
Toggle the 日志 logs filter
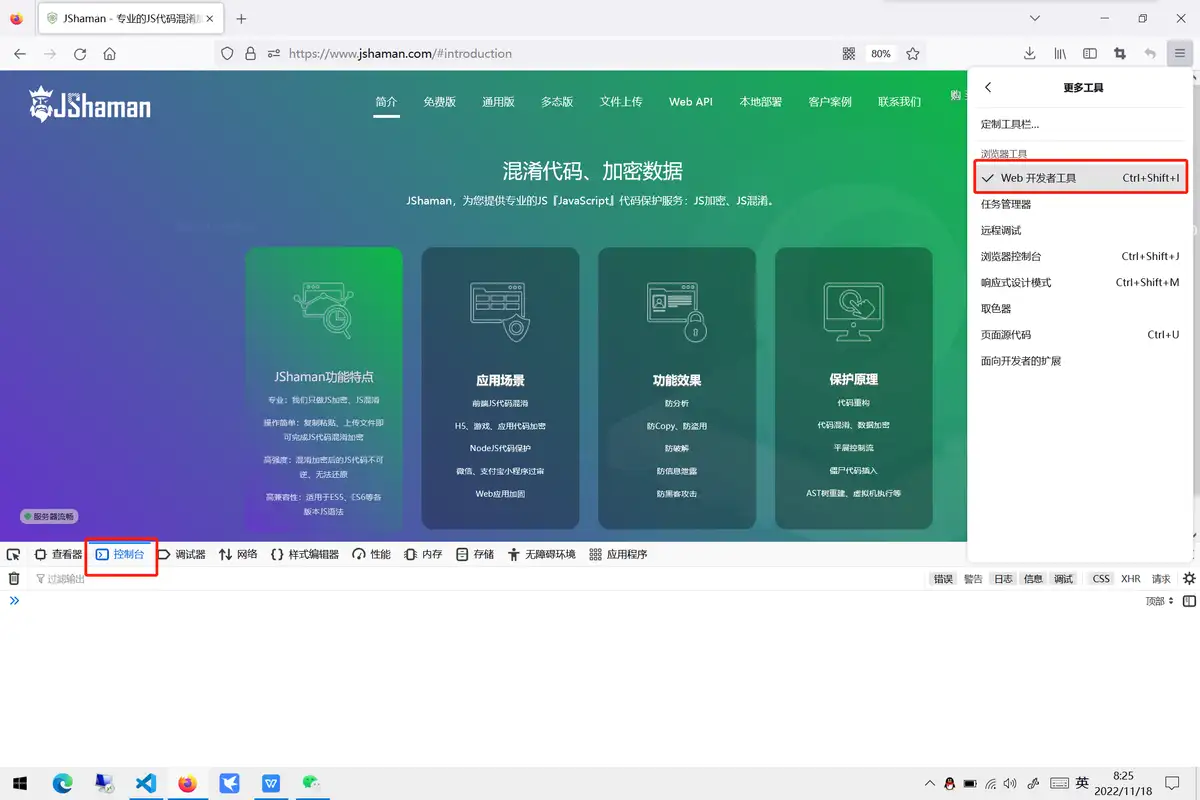pyautogui.click(x=1003, y=579)
